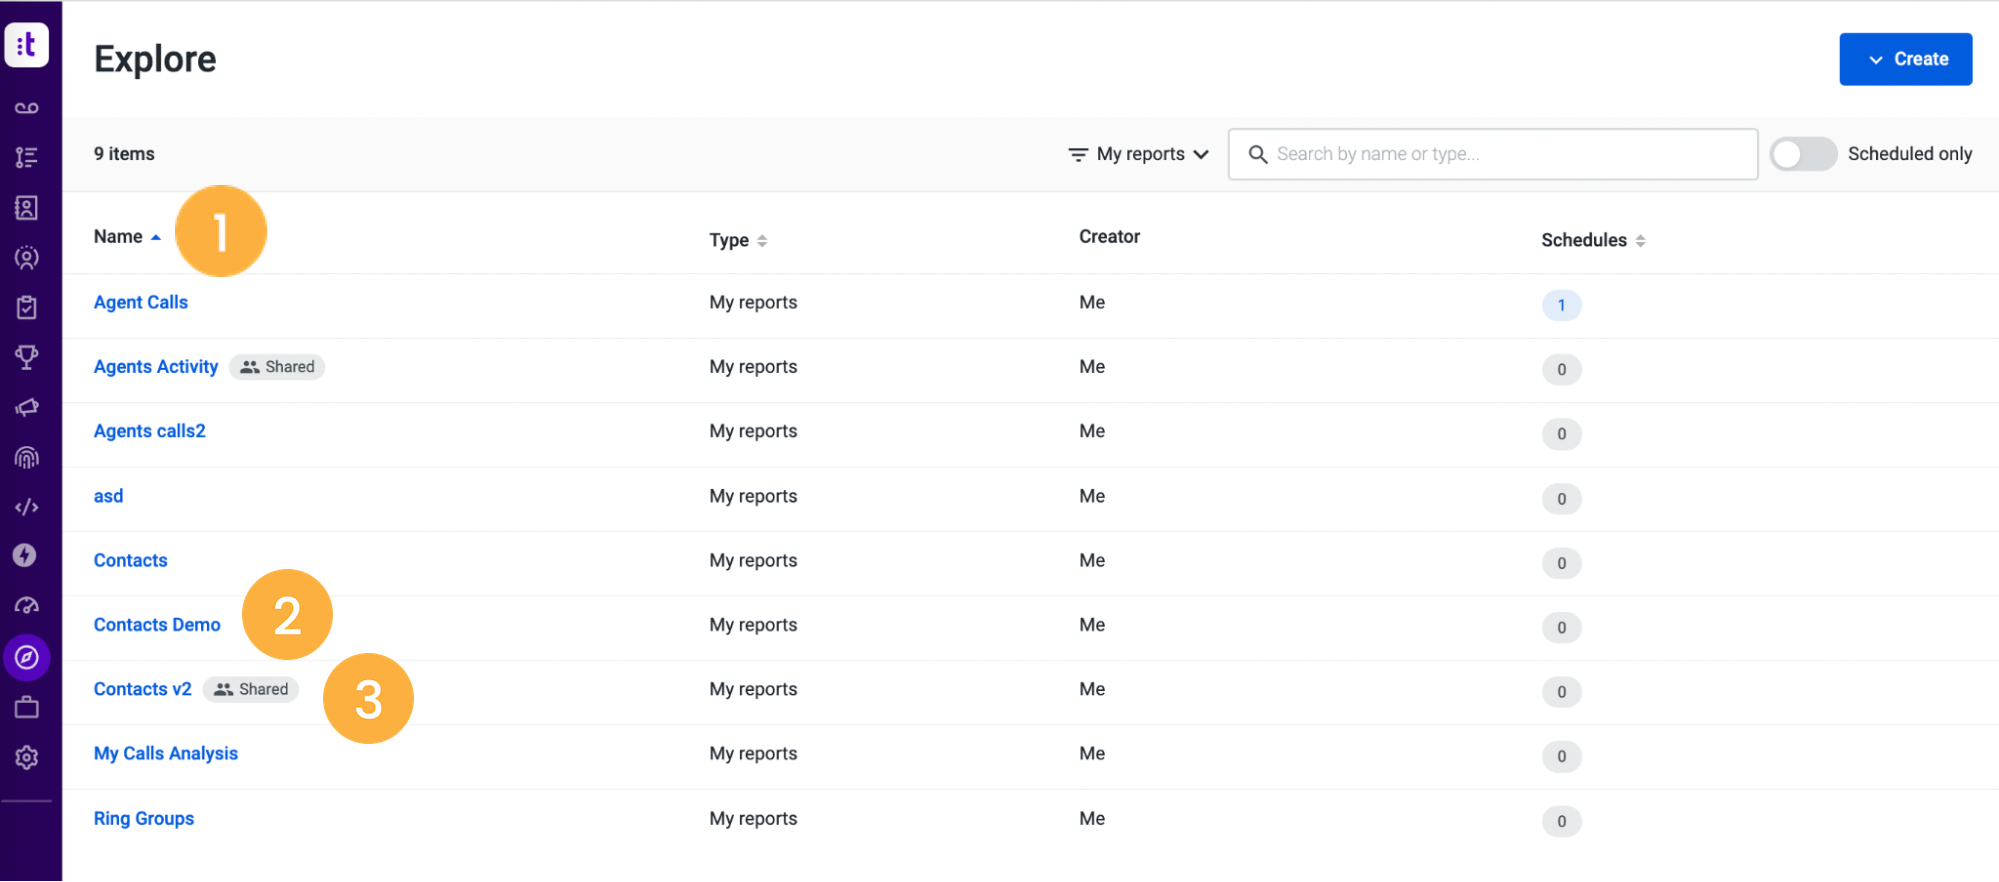Screen dimensions: 1999x882
Task: Open the compass Explore icon
Action: (27, 657)
